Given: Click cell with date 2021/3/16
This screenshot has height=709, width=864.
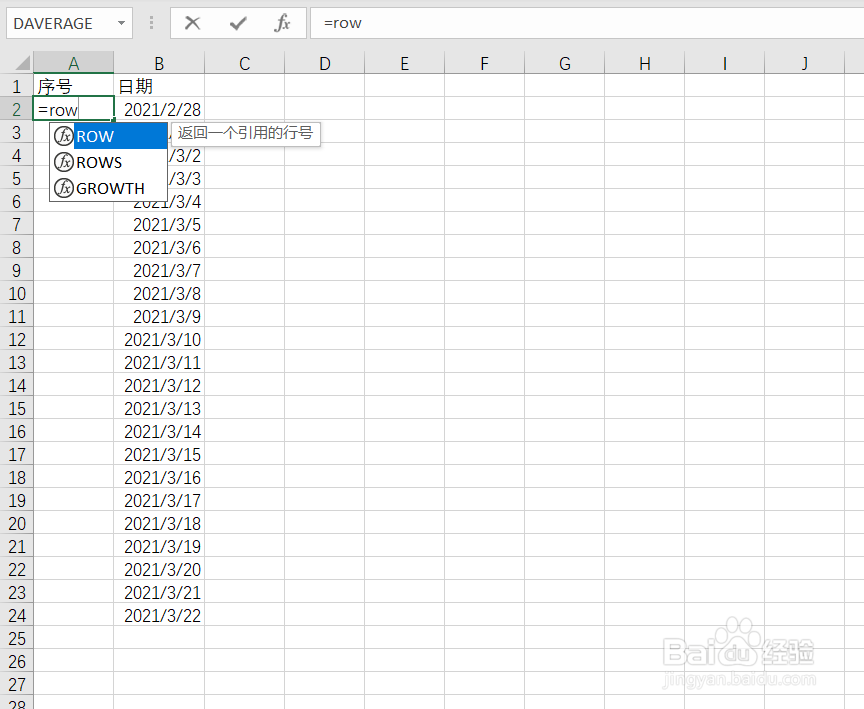Looking at the screenshot, I should point(159,477).
